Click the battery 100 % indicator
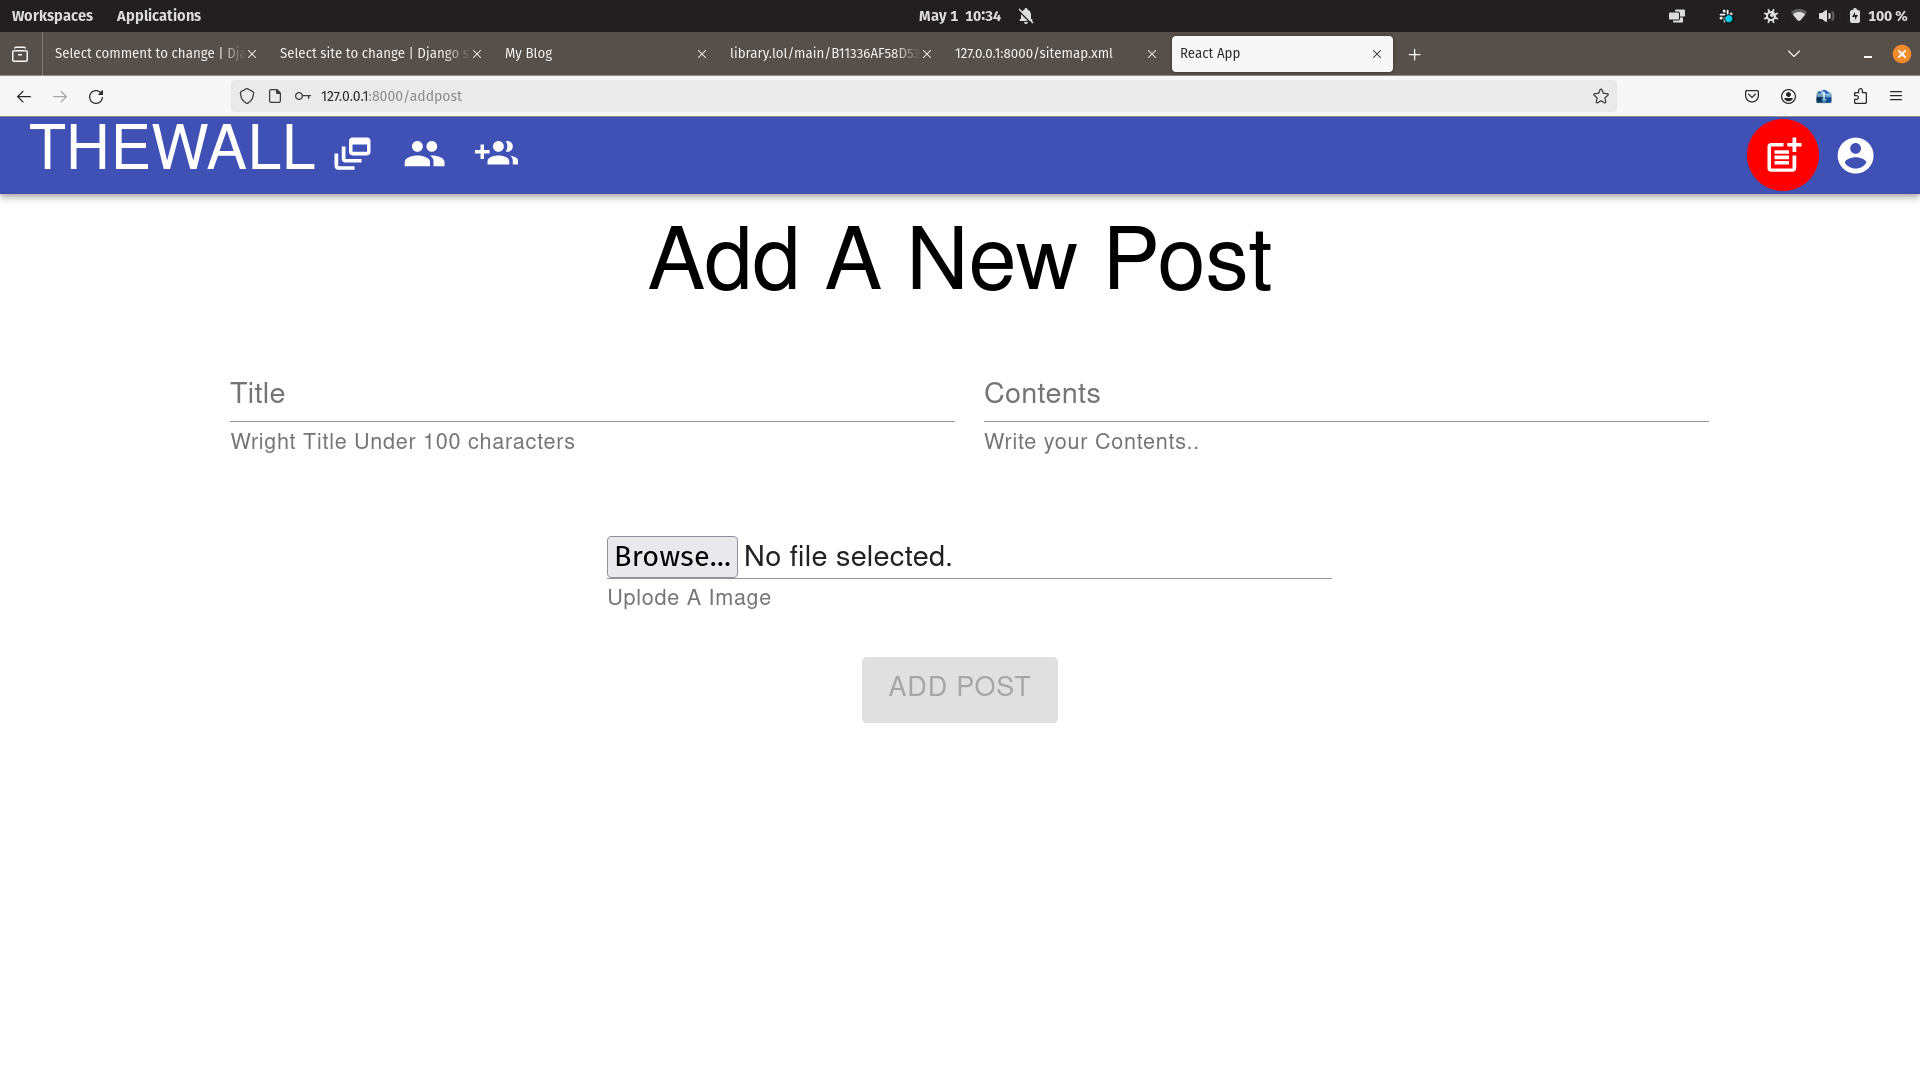This screenshot has width=1920, height=1080. pyautogui.click(x=1877, y=16)
